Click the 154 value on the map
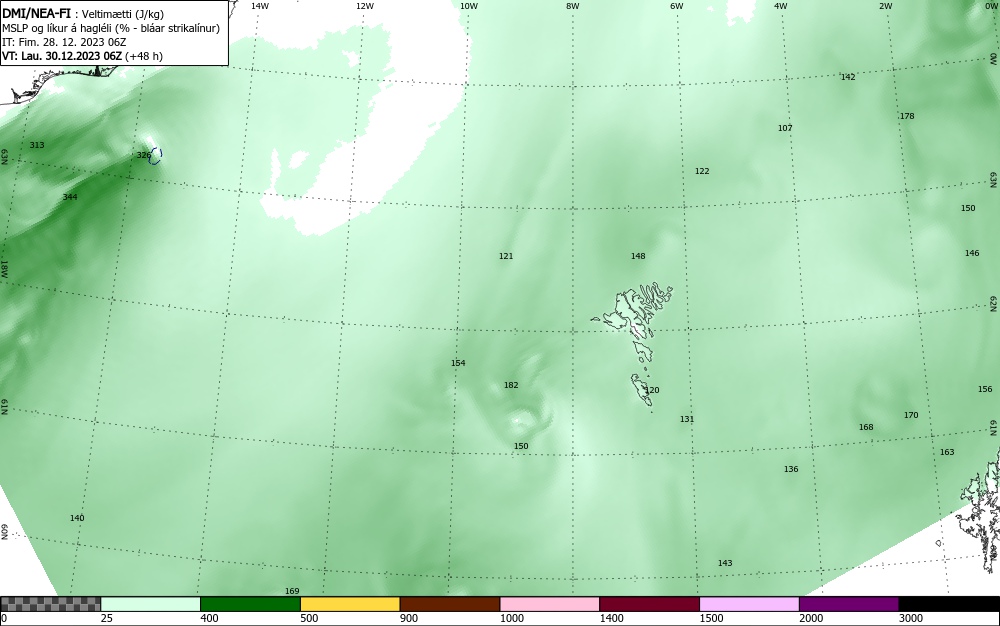This screenshot has height=626, width=1000. 458,363
